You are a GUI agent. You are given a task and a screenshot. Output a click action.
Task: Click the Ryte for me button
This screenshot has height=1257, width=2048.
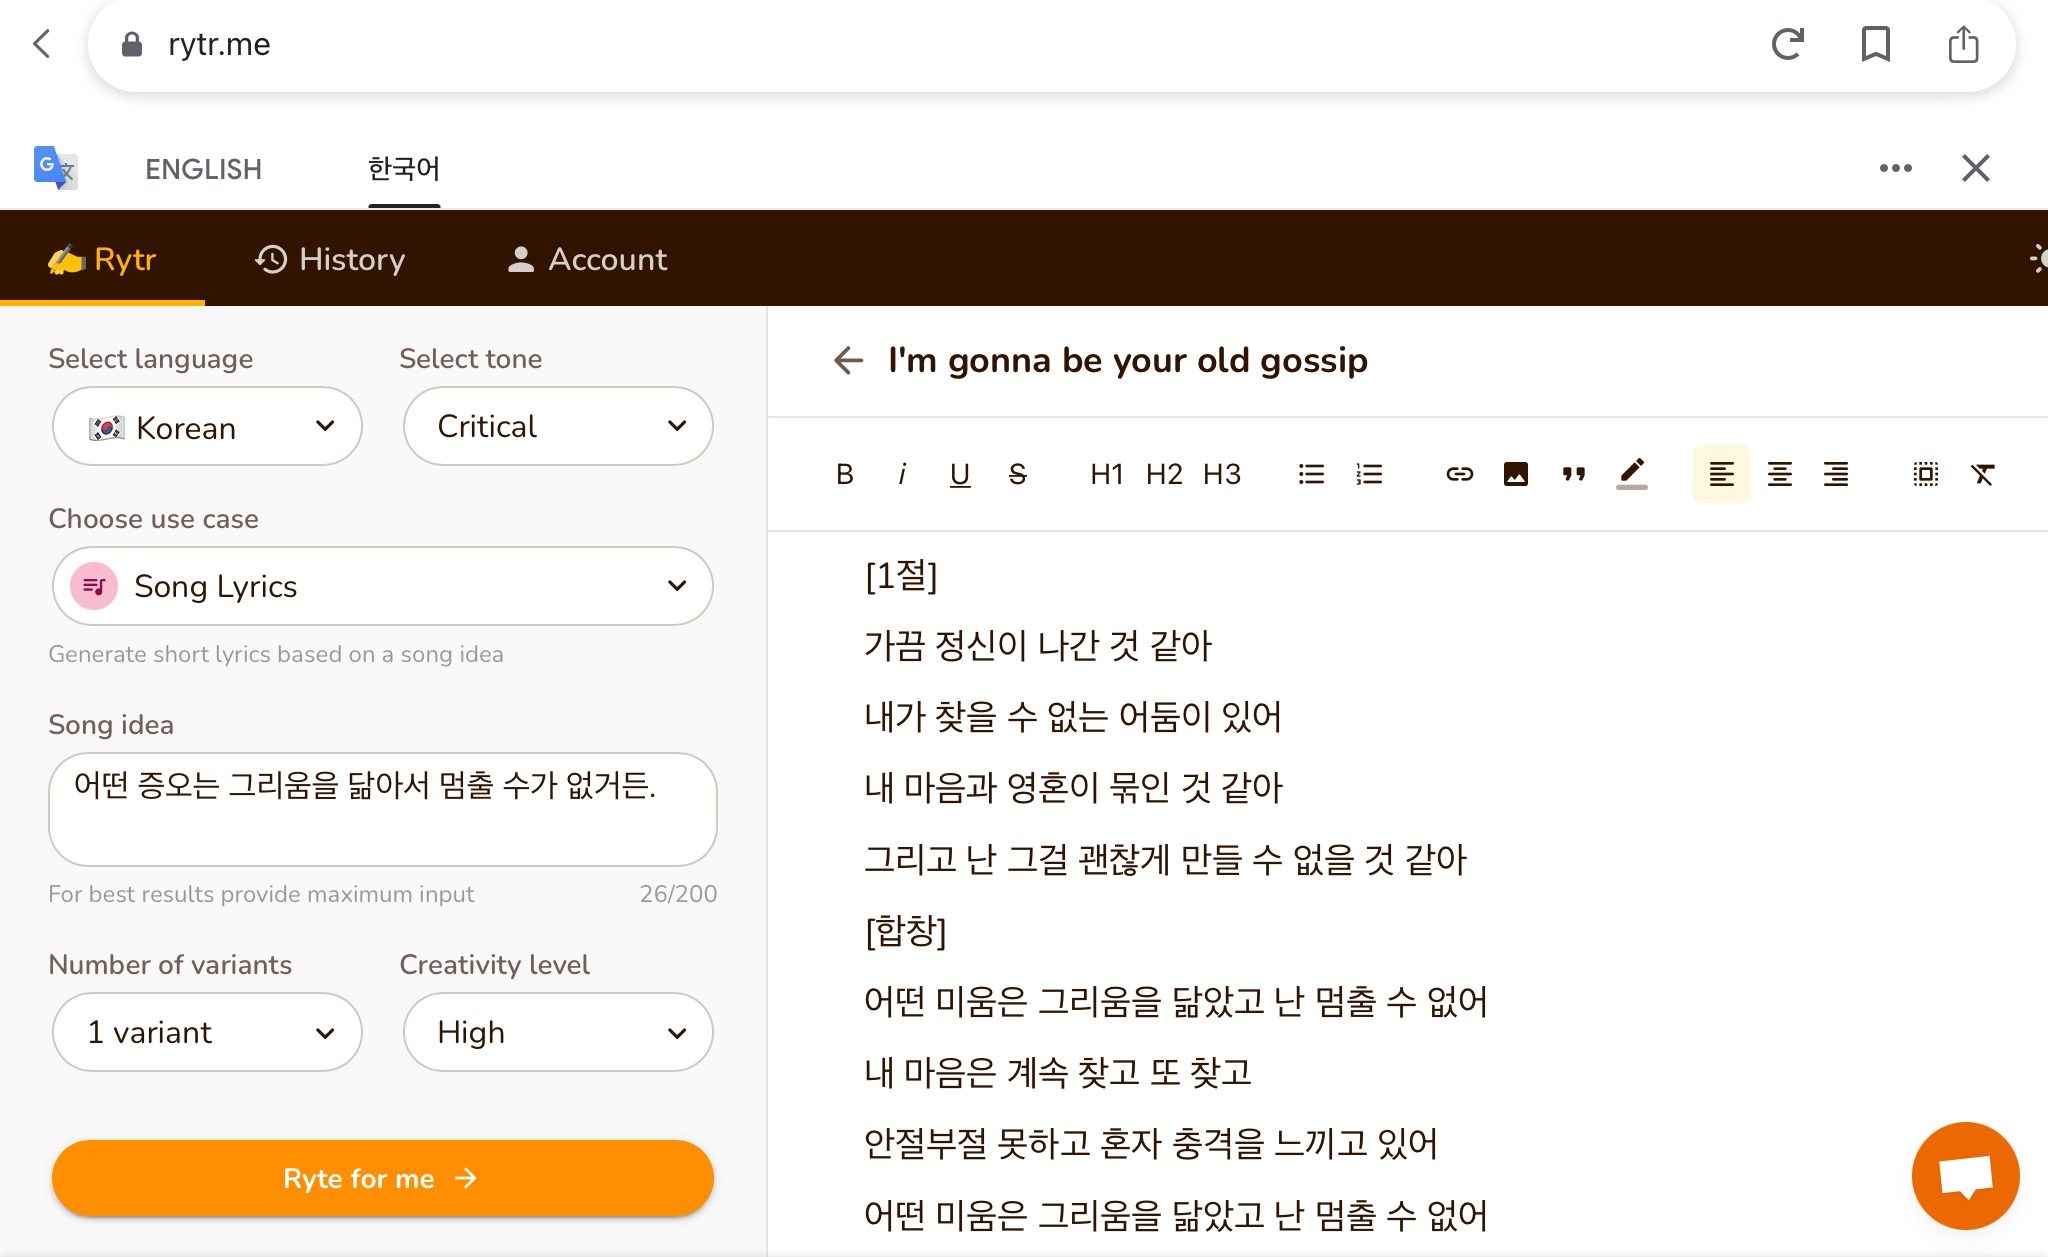(x=382, y=1178)
